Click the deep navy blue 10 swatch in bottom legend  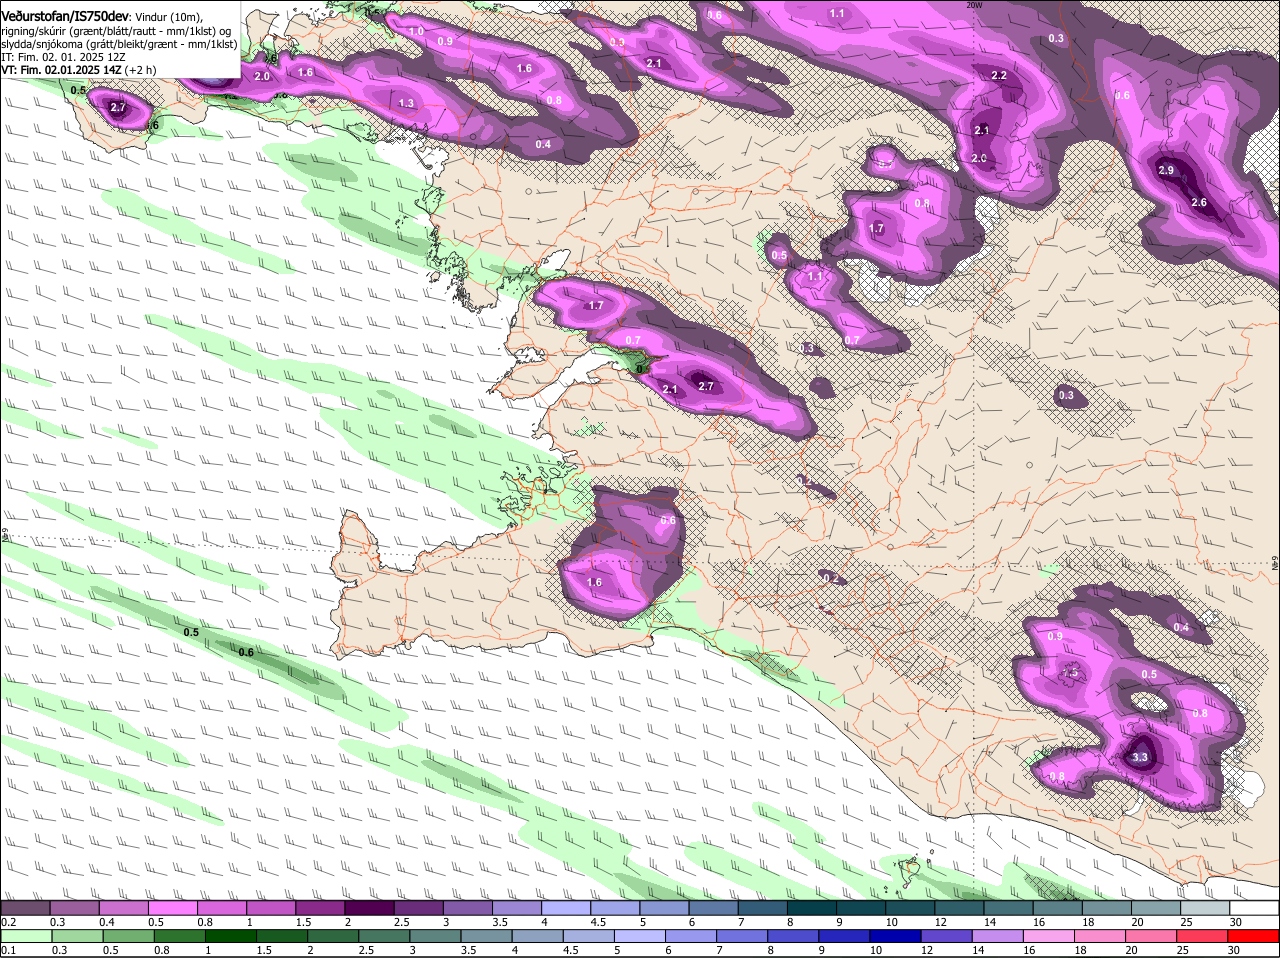coord(896,936)
